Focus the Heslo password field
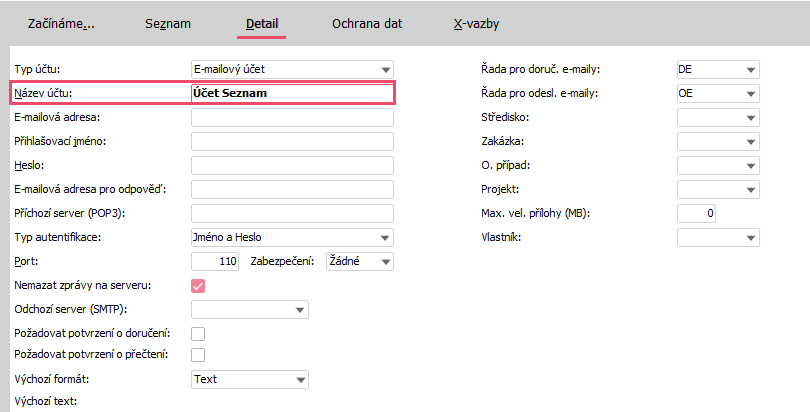Viewport: 810px width, 412px height. 292,165
